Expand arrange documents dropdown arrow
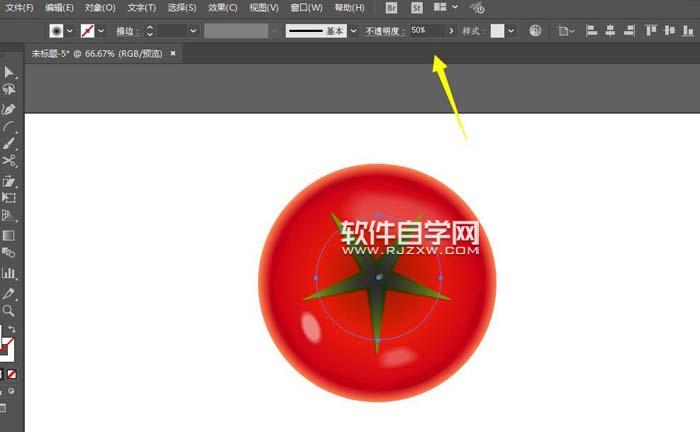 coord(454,7)
